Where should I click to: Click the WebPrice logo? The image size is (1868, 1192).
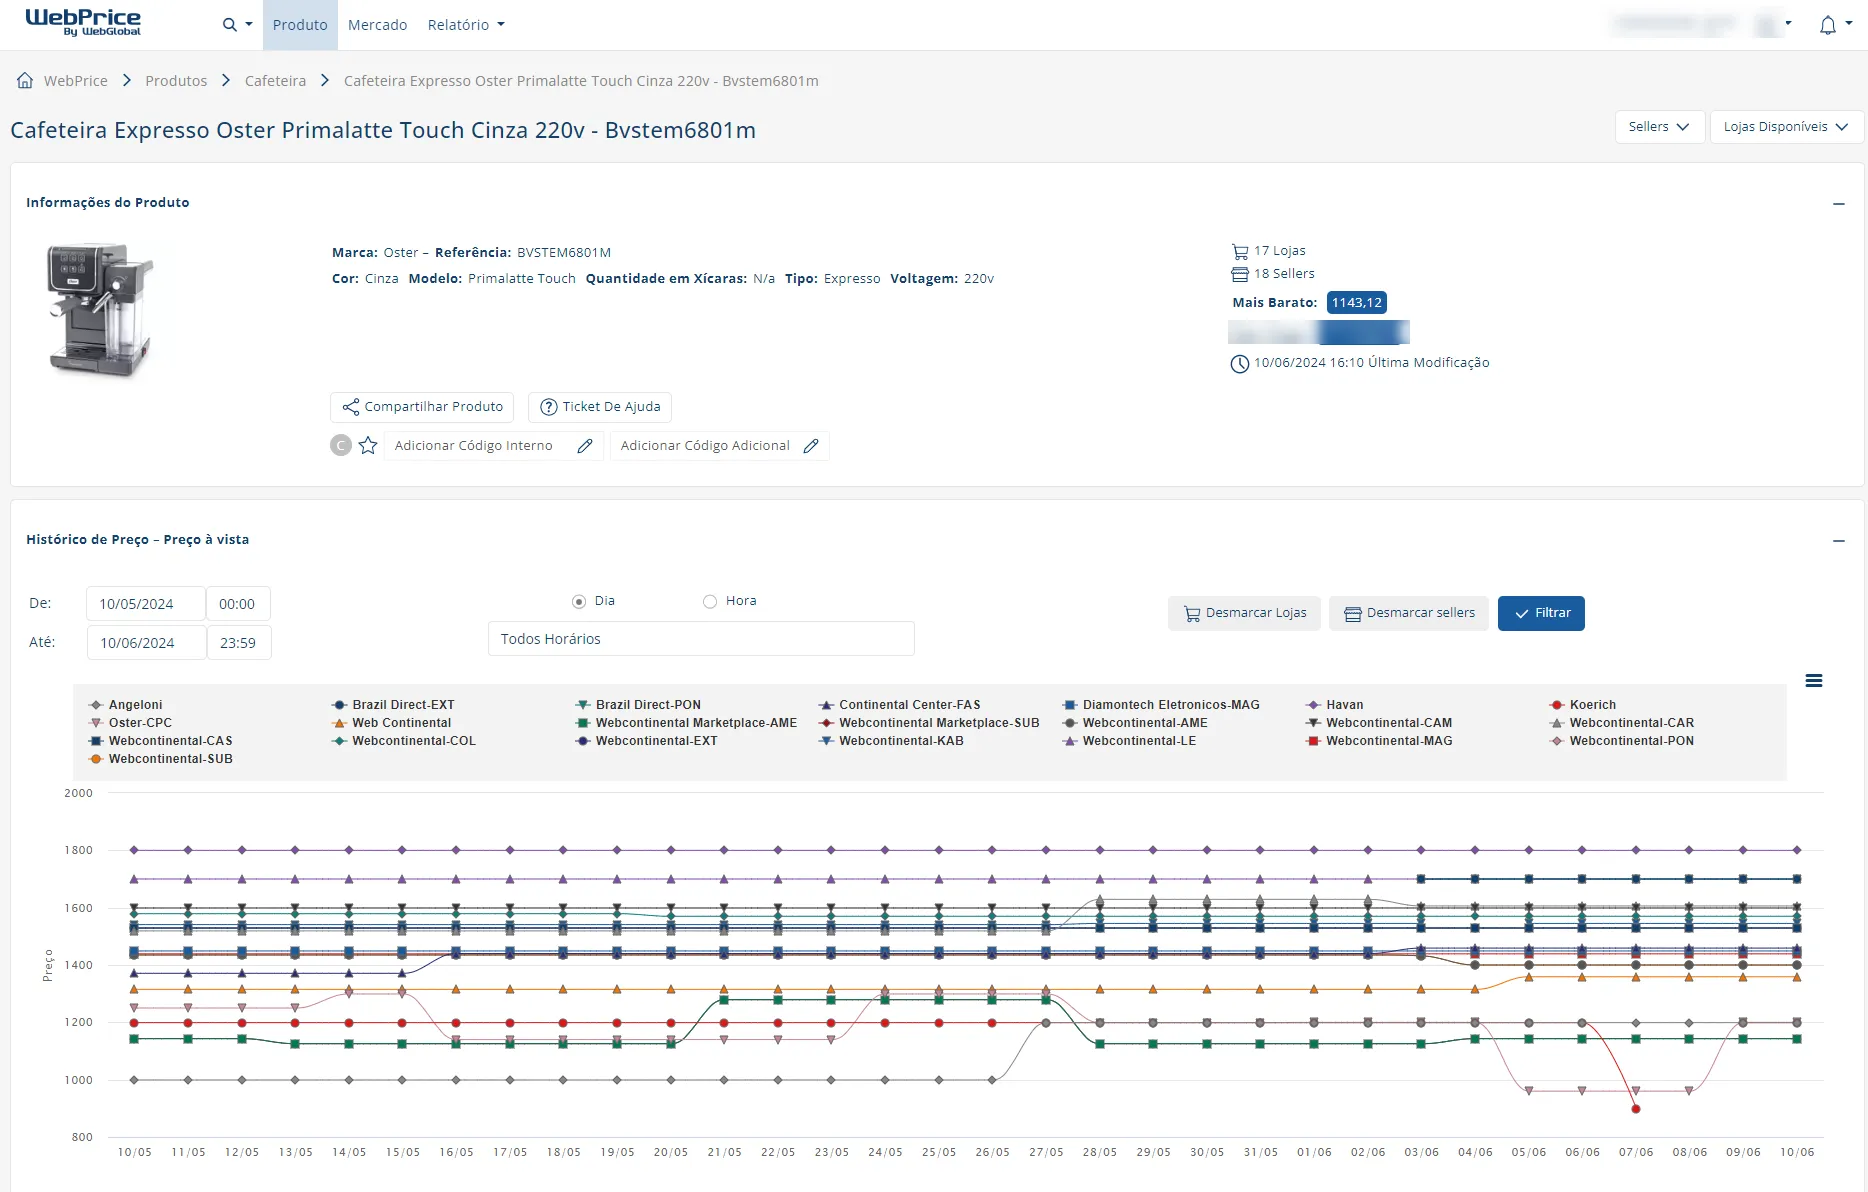(83, 22)
